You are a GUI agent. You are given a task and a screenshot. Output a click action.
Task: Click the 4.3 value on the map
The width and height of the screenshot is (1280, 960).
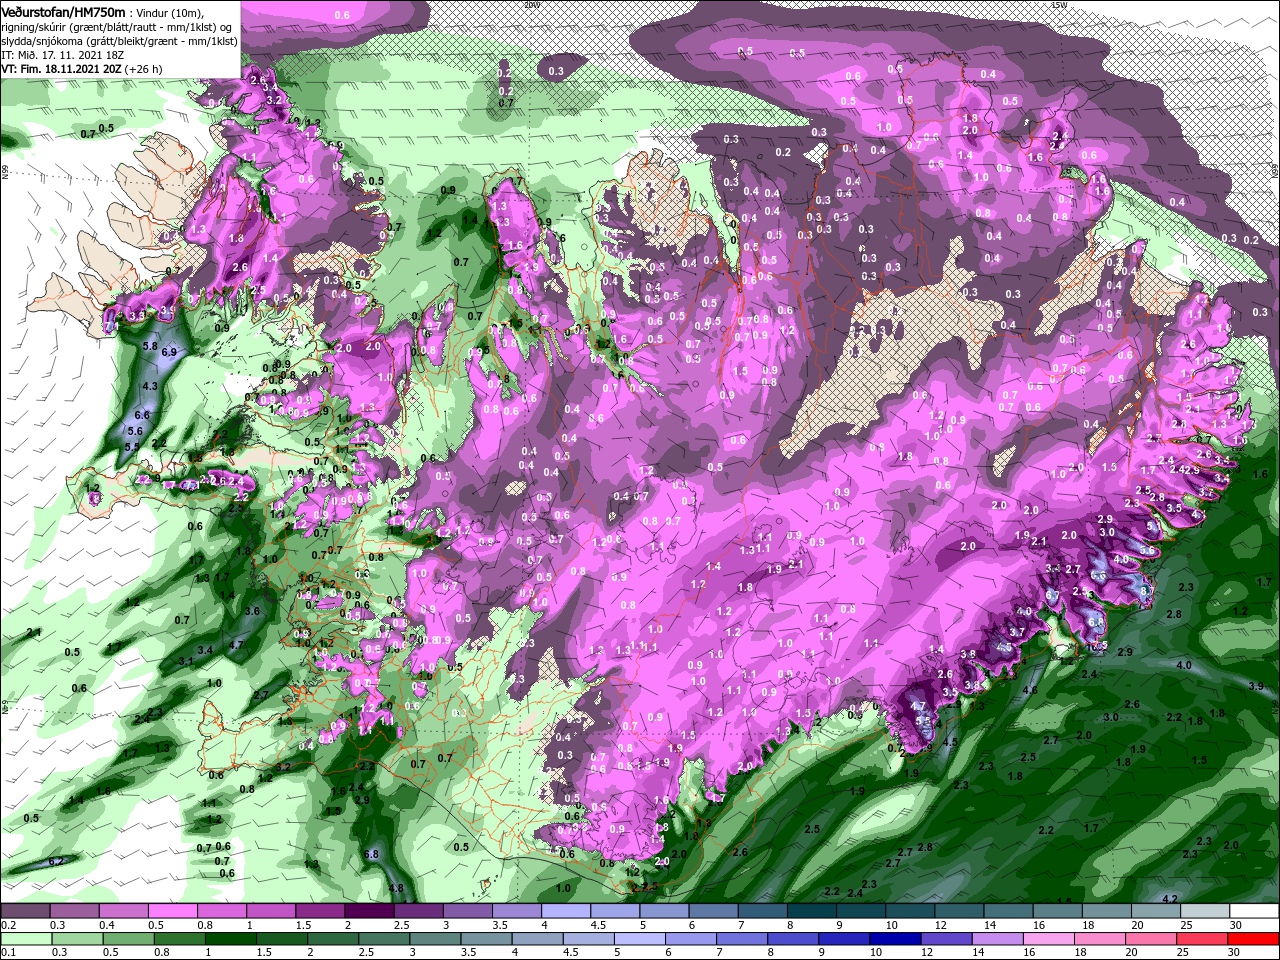150,385
